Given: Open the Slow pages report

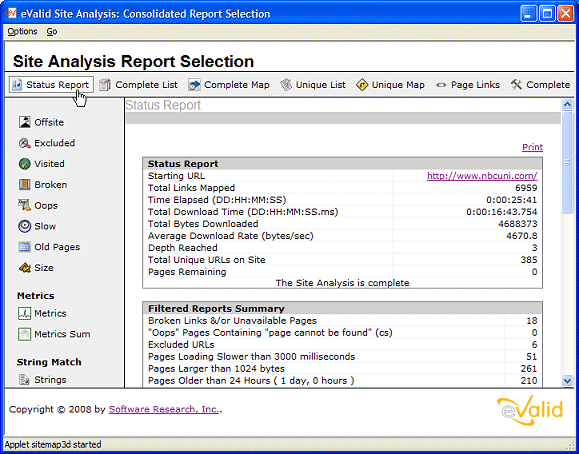Looking at the screenshot, I should 45,226.
